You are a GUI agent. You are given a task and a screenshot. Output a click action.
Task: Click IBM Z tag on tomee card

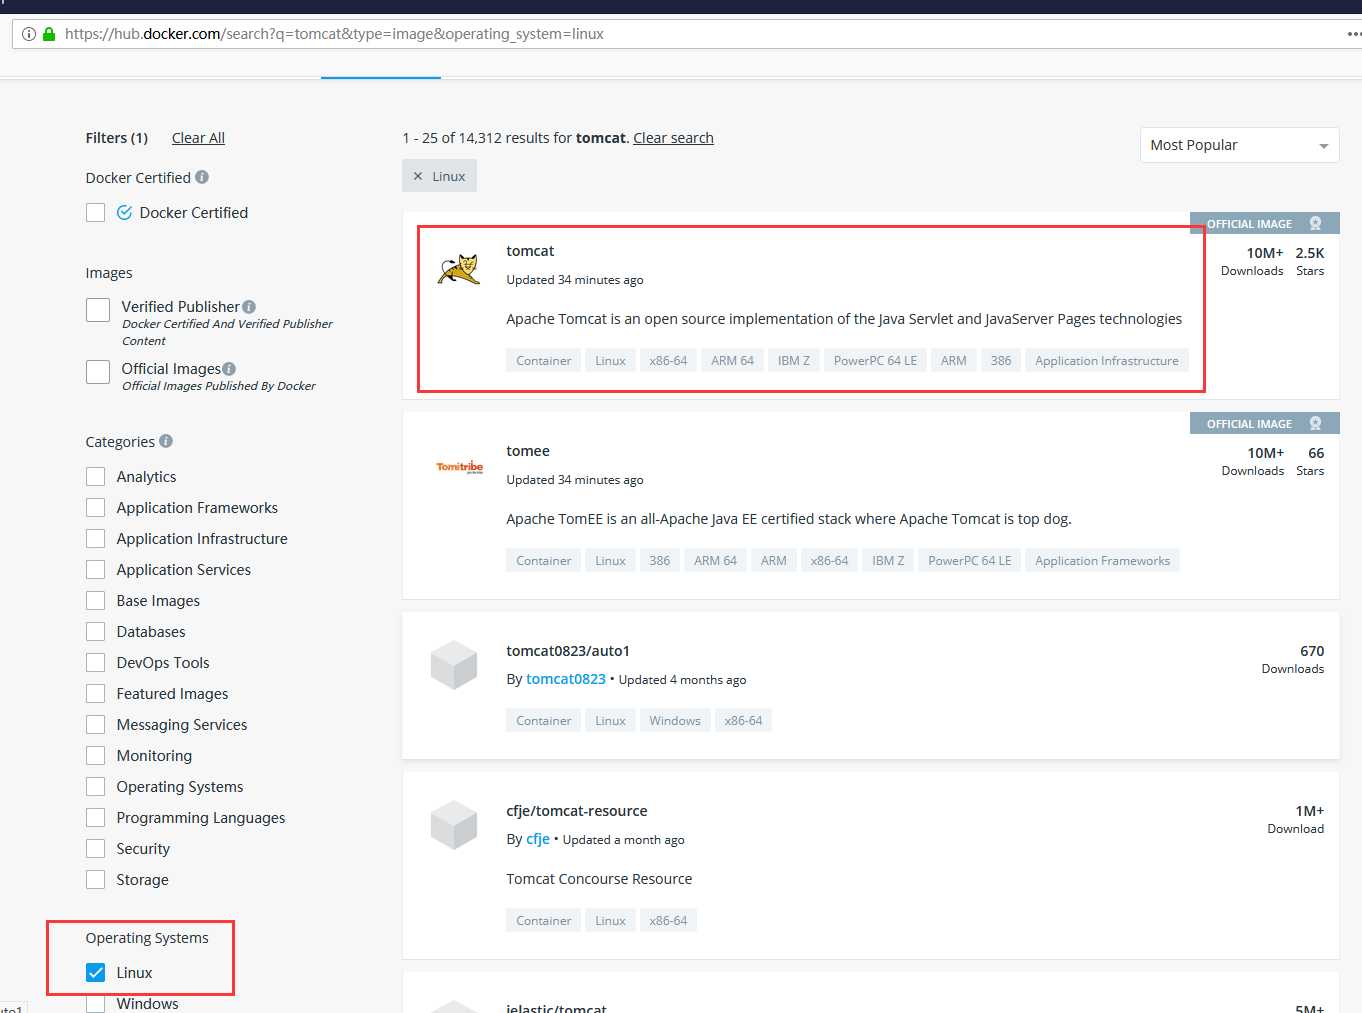pos(888,561)
